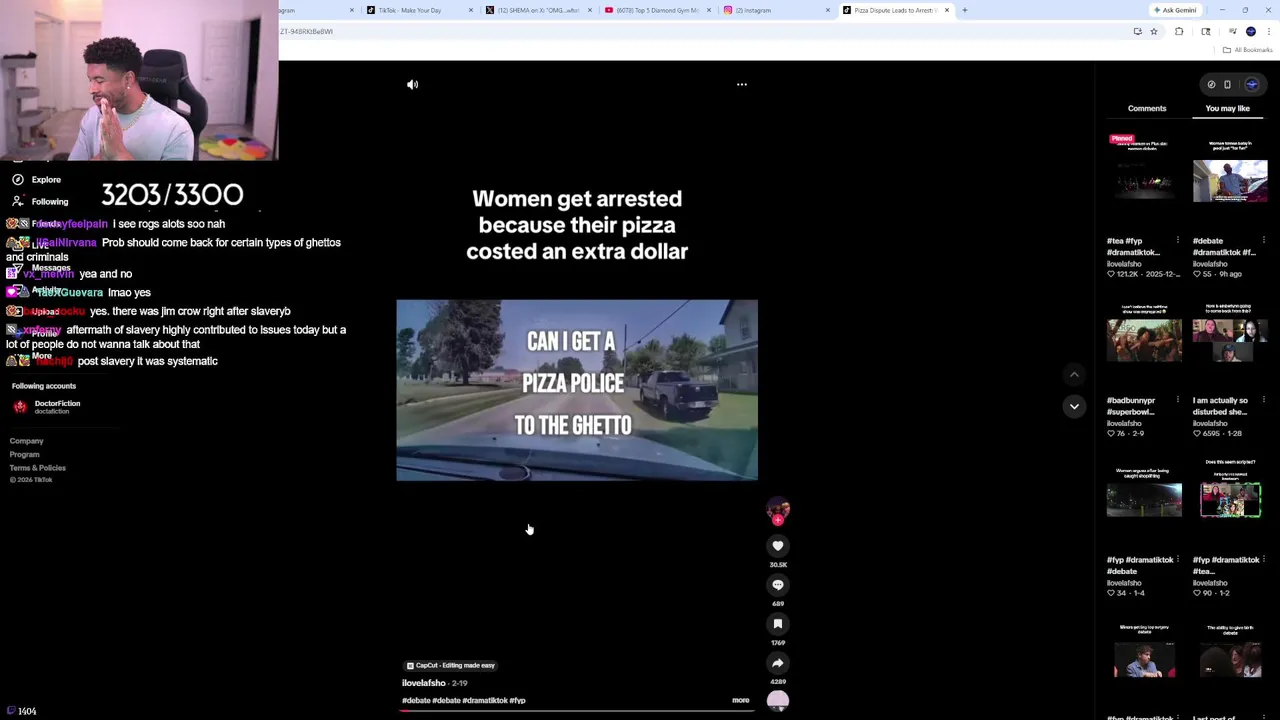This screenshot has width=1280, height=720.
Task: Open the man tossing baby in pool thumbnail
Action: 1230,180
